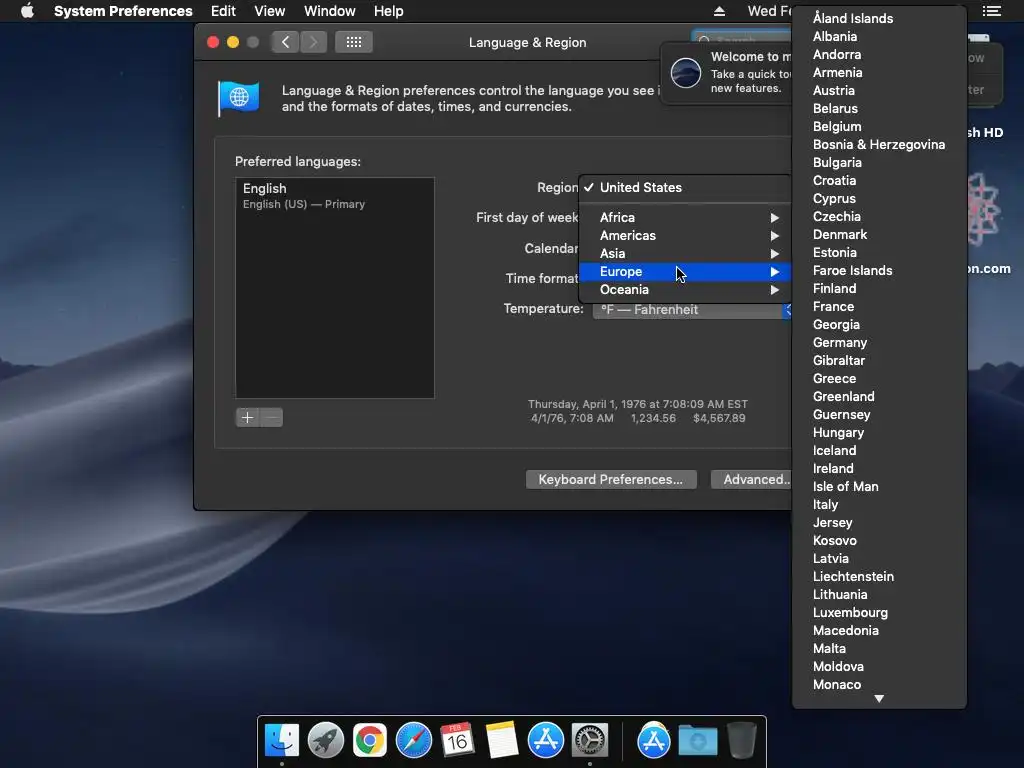Image resolution: width=1024 pixels, height=768 pixels.
Task: Launch Google Chrome from the Dock
Action: tap(370, 740)
